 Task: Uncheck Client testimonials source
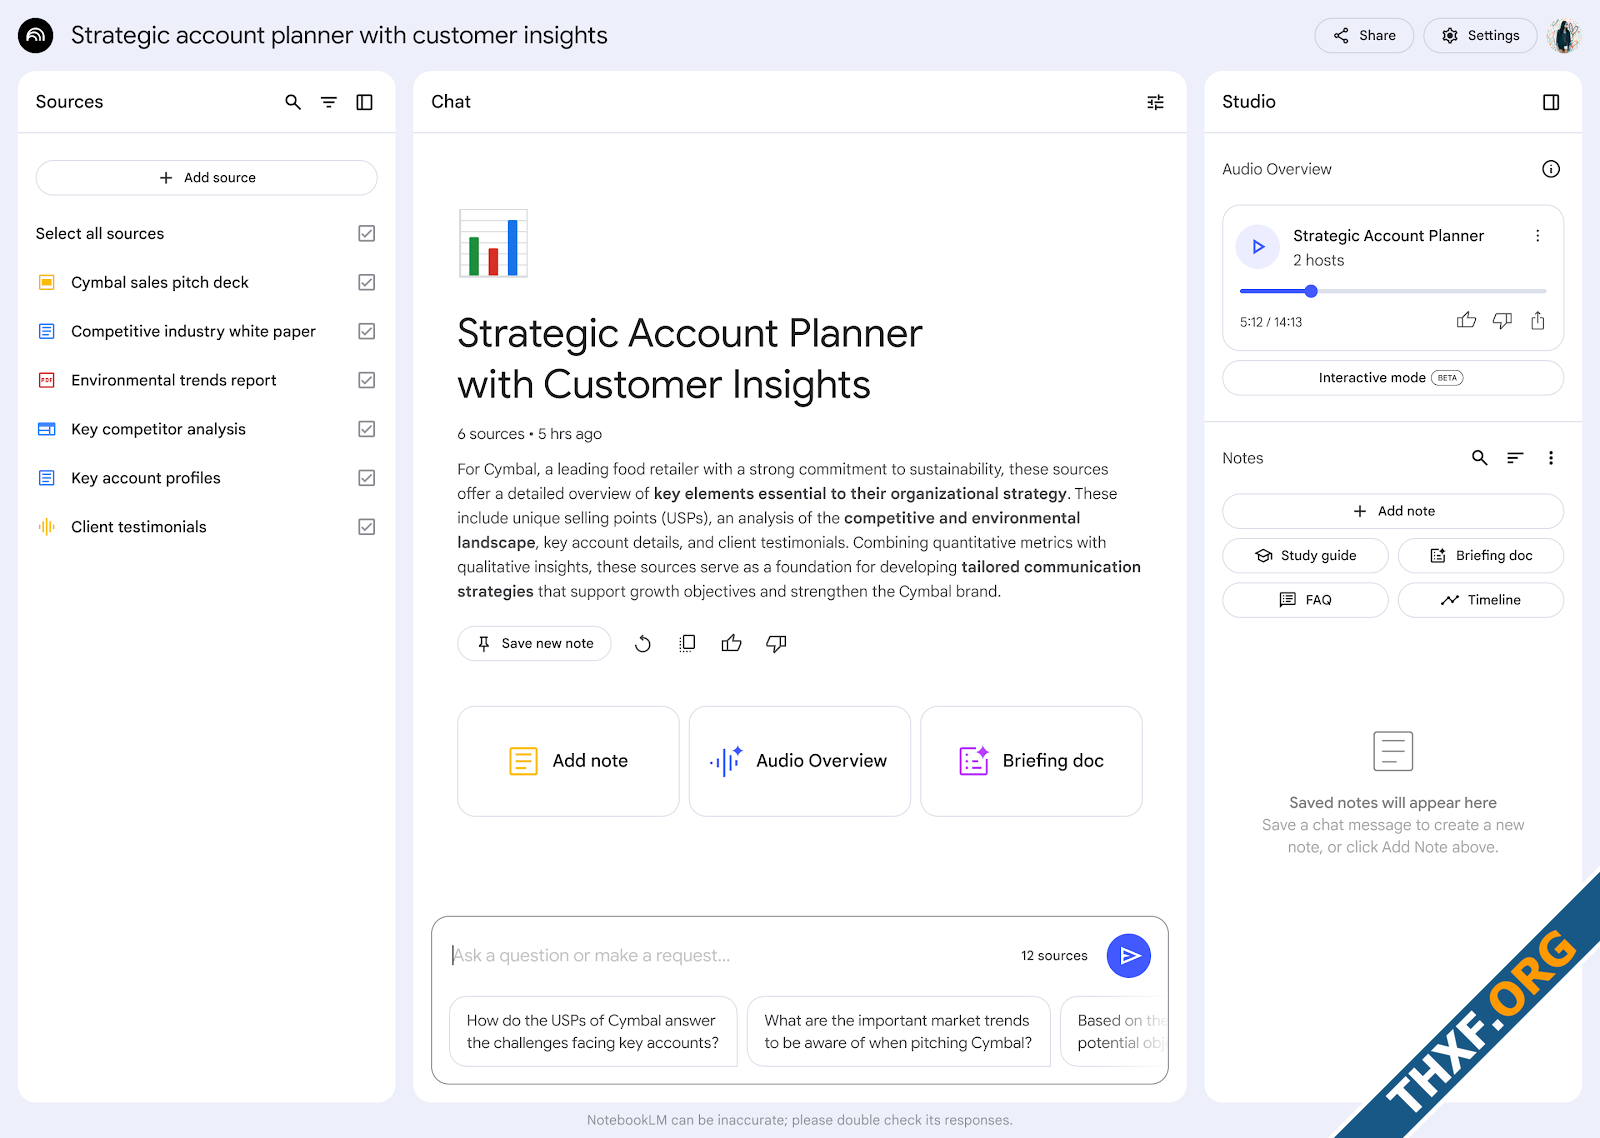pos(367,527)
